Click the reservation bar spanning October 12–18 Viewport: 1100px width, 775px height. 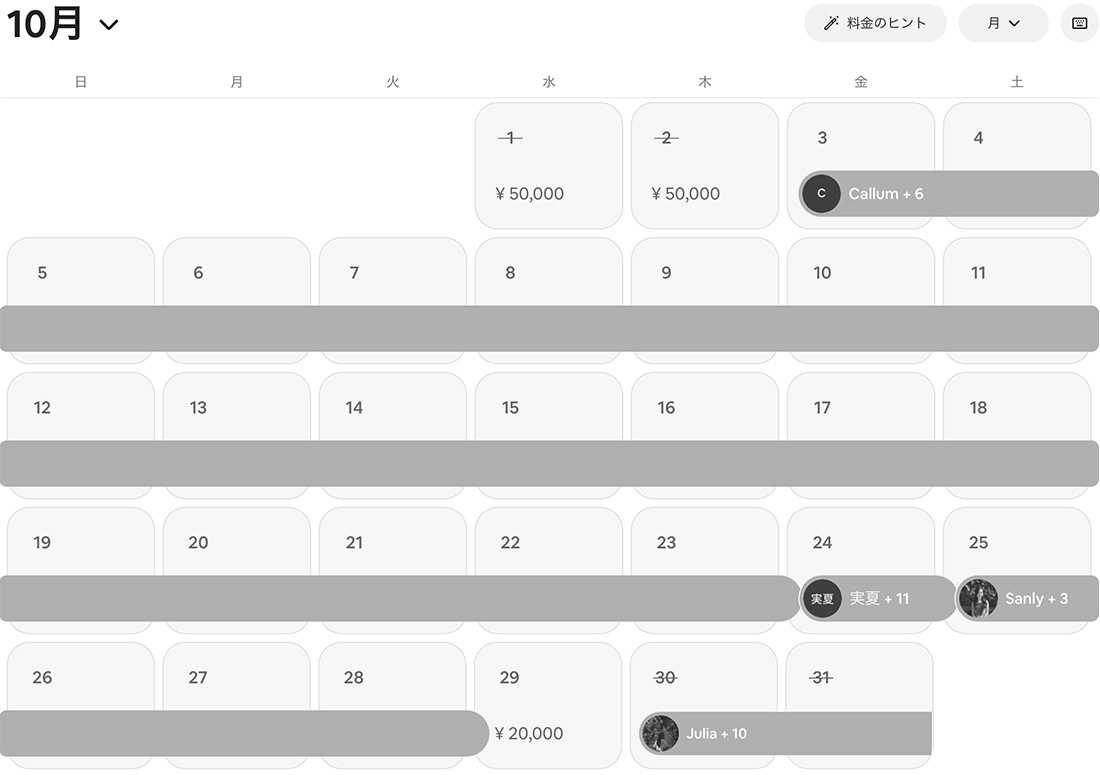pyautogui.click(x=548, y=464)
